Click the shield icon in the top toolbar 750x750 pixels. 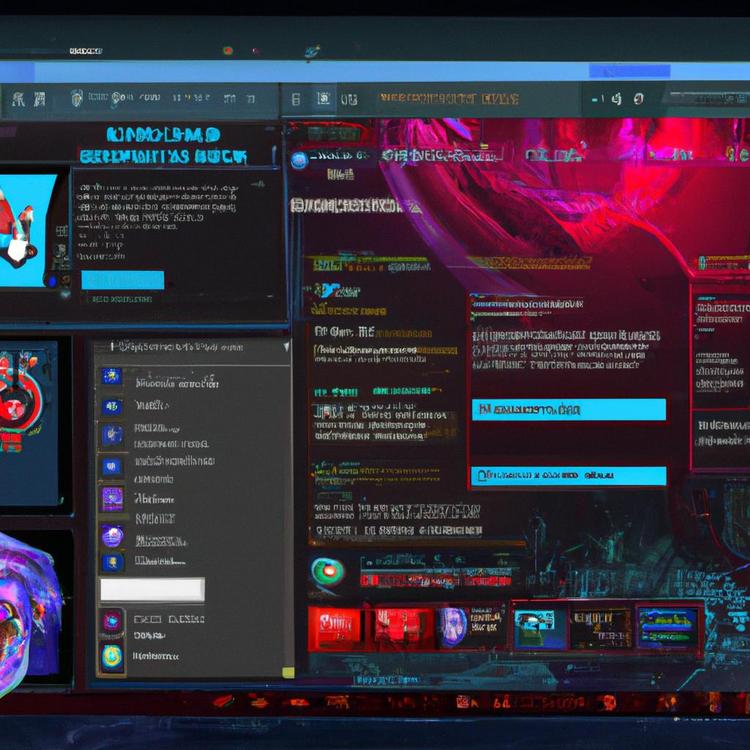pyautogui.click(x=77, y=98)
